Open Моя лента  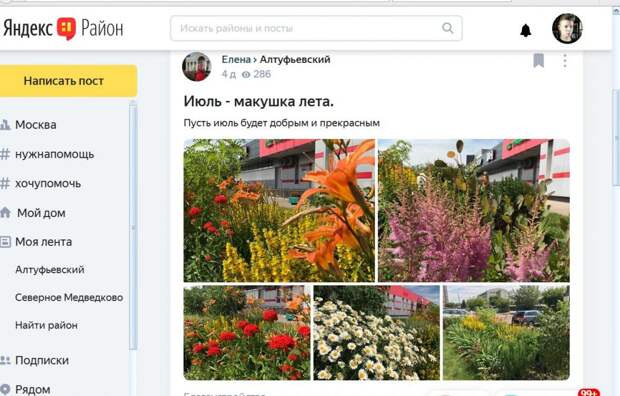[43, 242]
